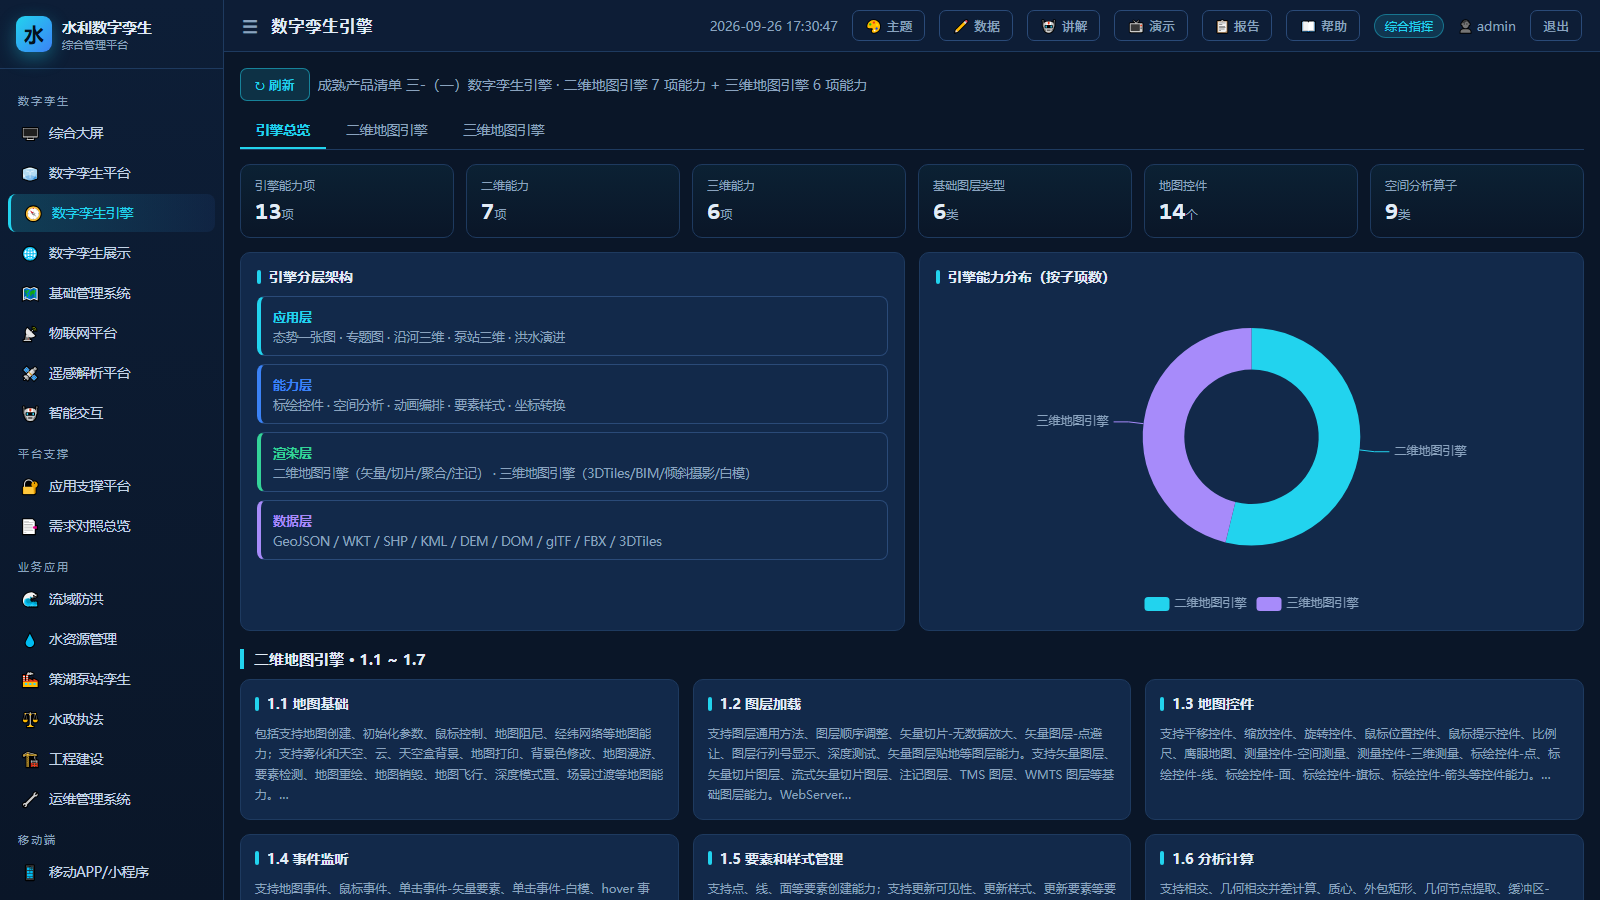
Task: Click the 讲解 button
Action: (x=1064, y=26)
